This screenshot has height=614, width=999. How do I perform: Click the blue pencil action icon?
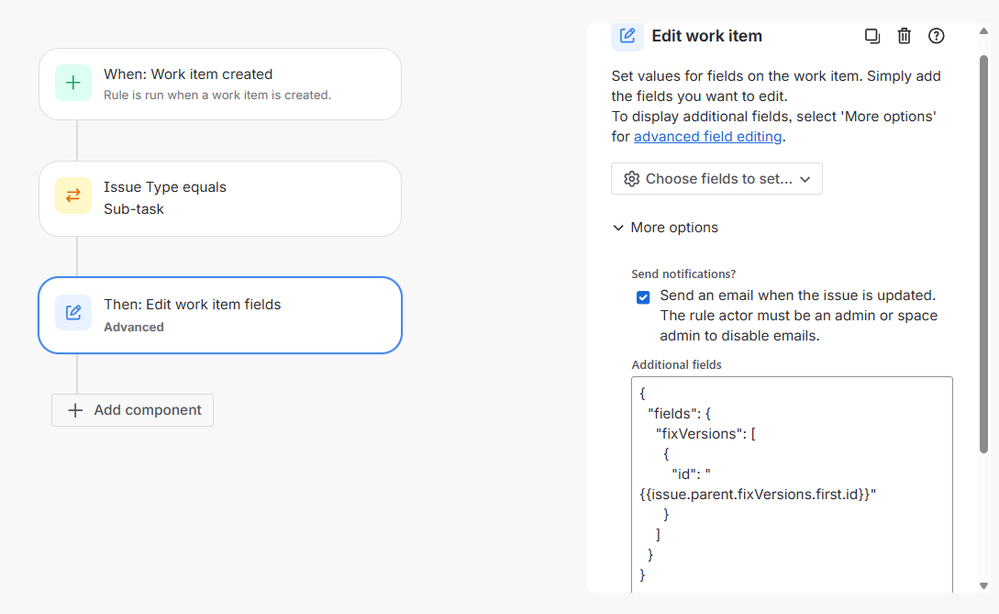pos(73,313)
